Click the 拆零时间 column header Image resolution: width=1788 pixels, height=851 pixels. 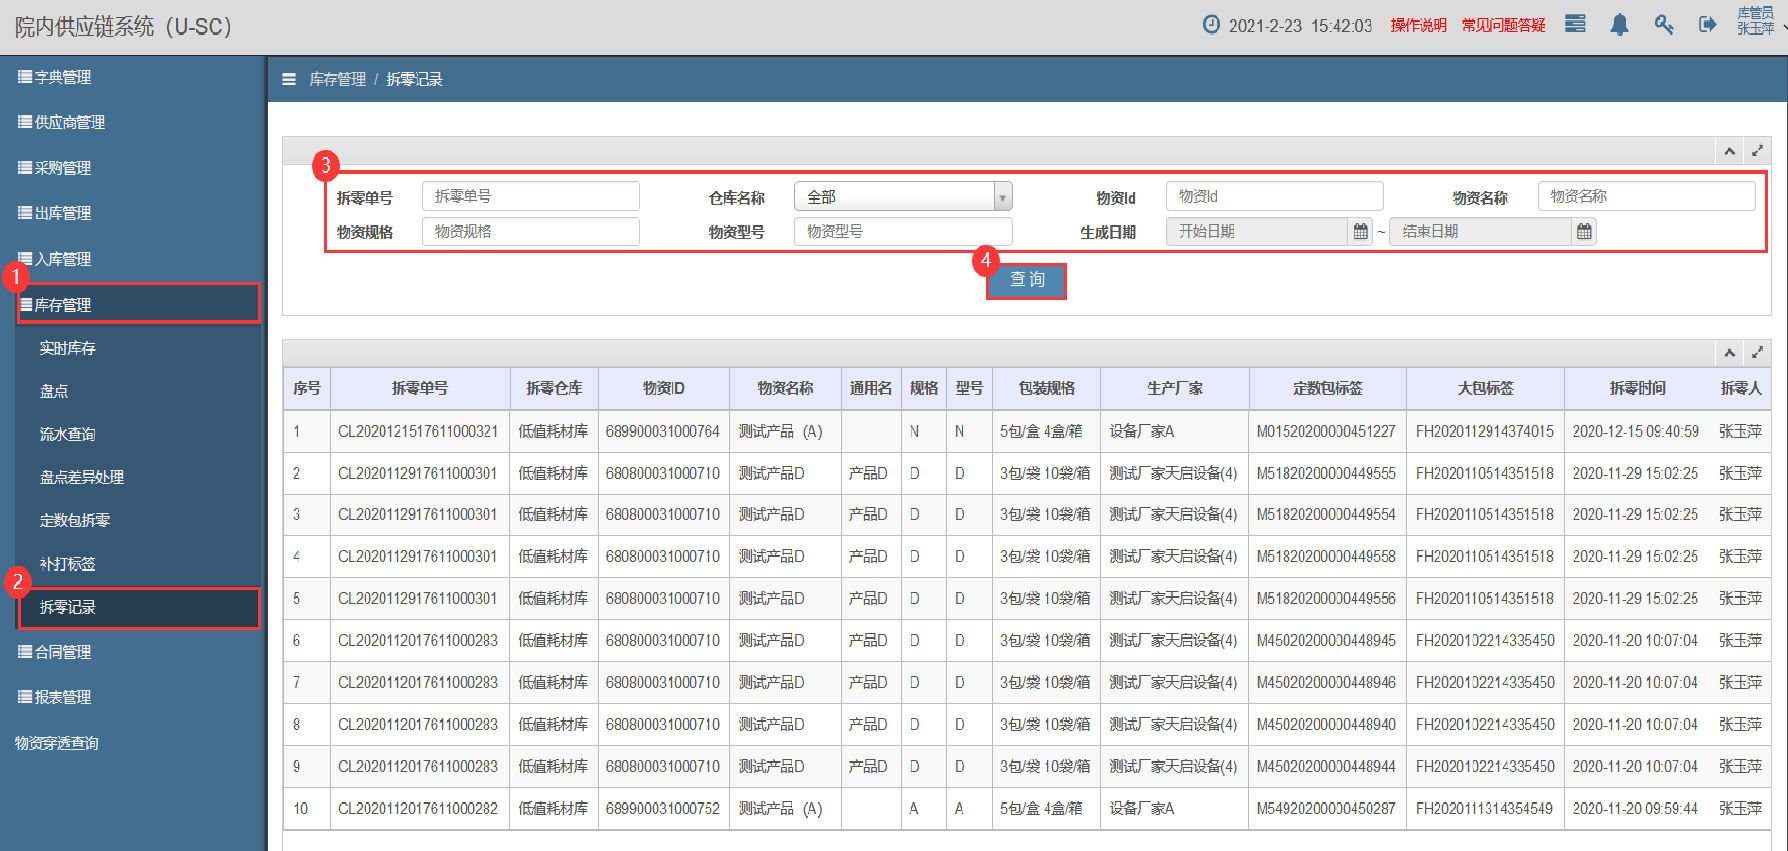1638,388
